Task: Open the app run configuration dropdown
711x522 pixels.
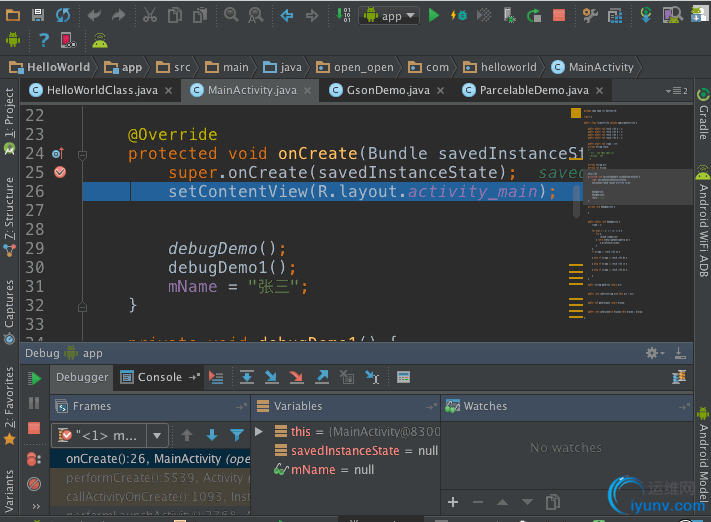Action: (x=389, y=16)
